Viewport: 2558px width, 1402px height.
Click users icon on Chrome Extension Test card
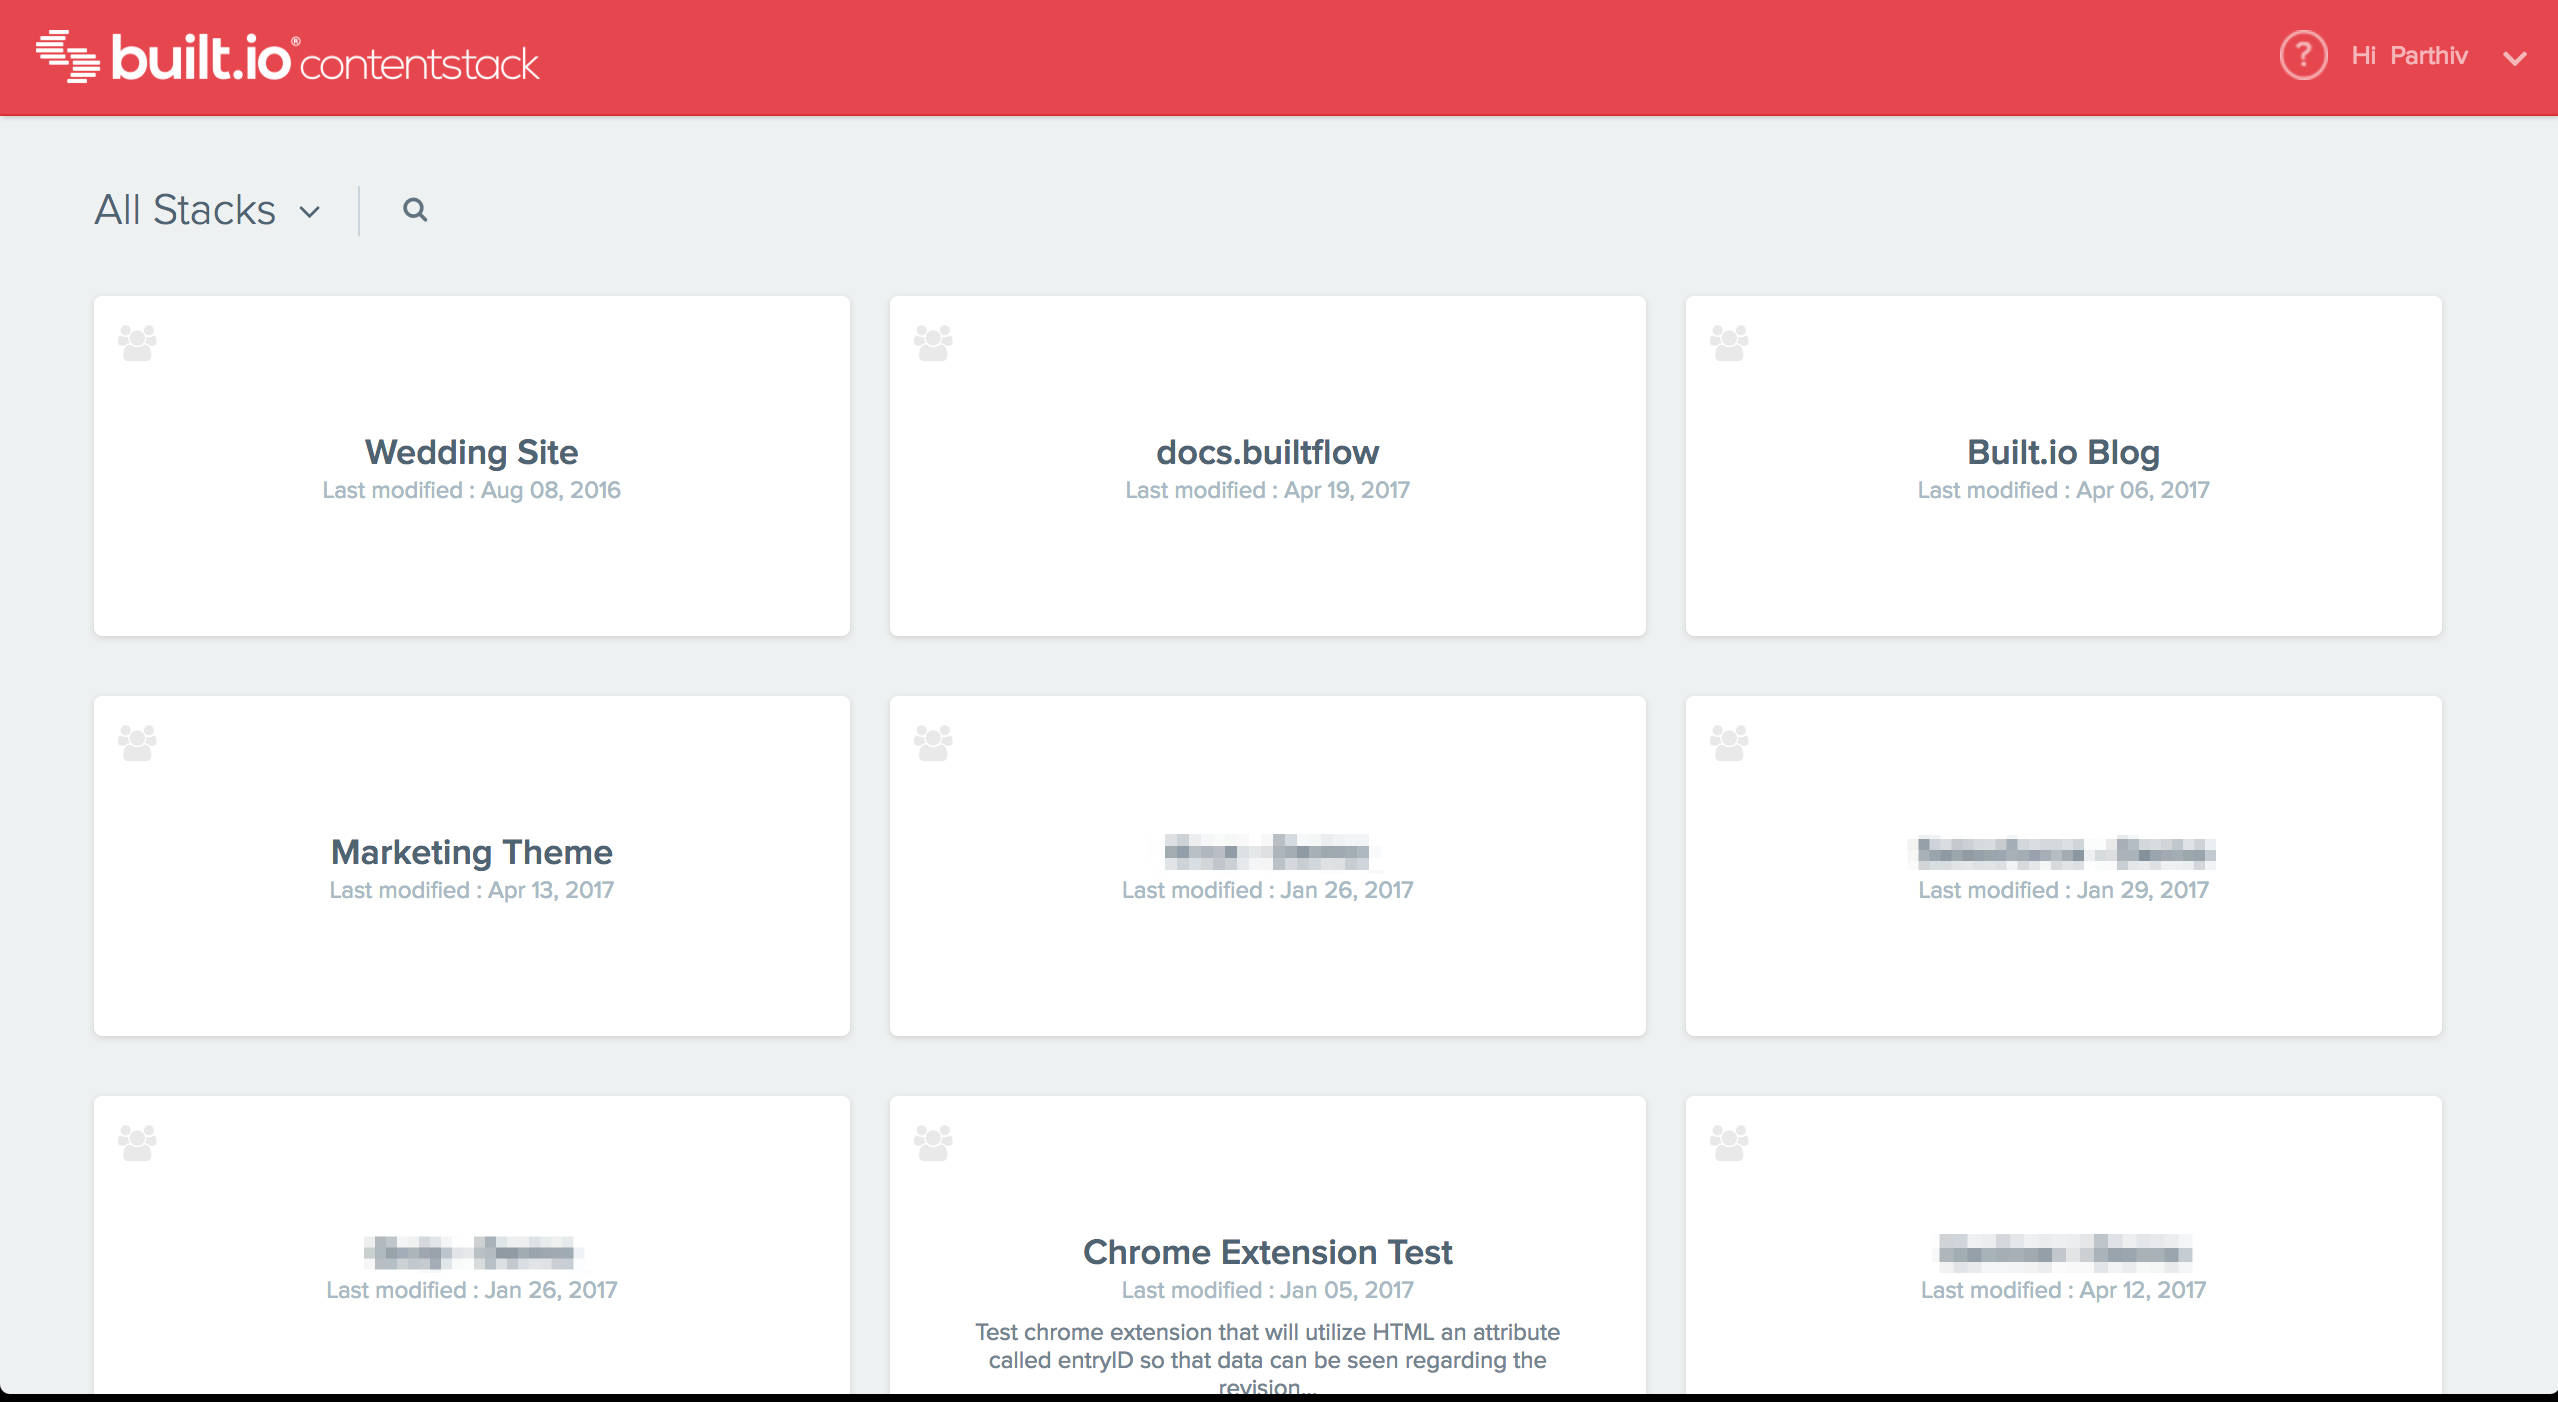coord(933,1143)
